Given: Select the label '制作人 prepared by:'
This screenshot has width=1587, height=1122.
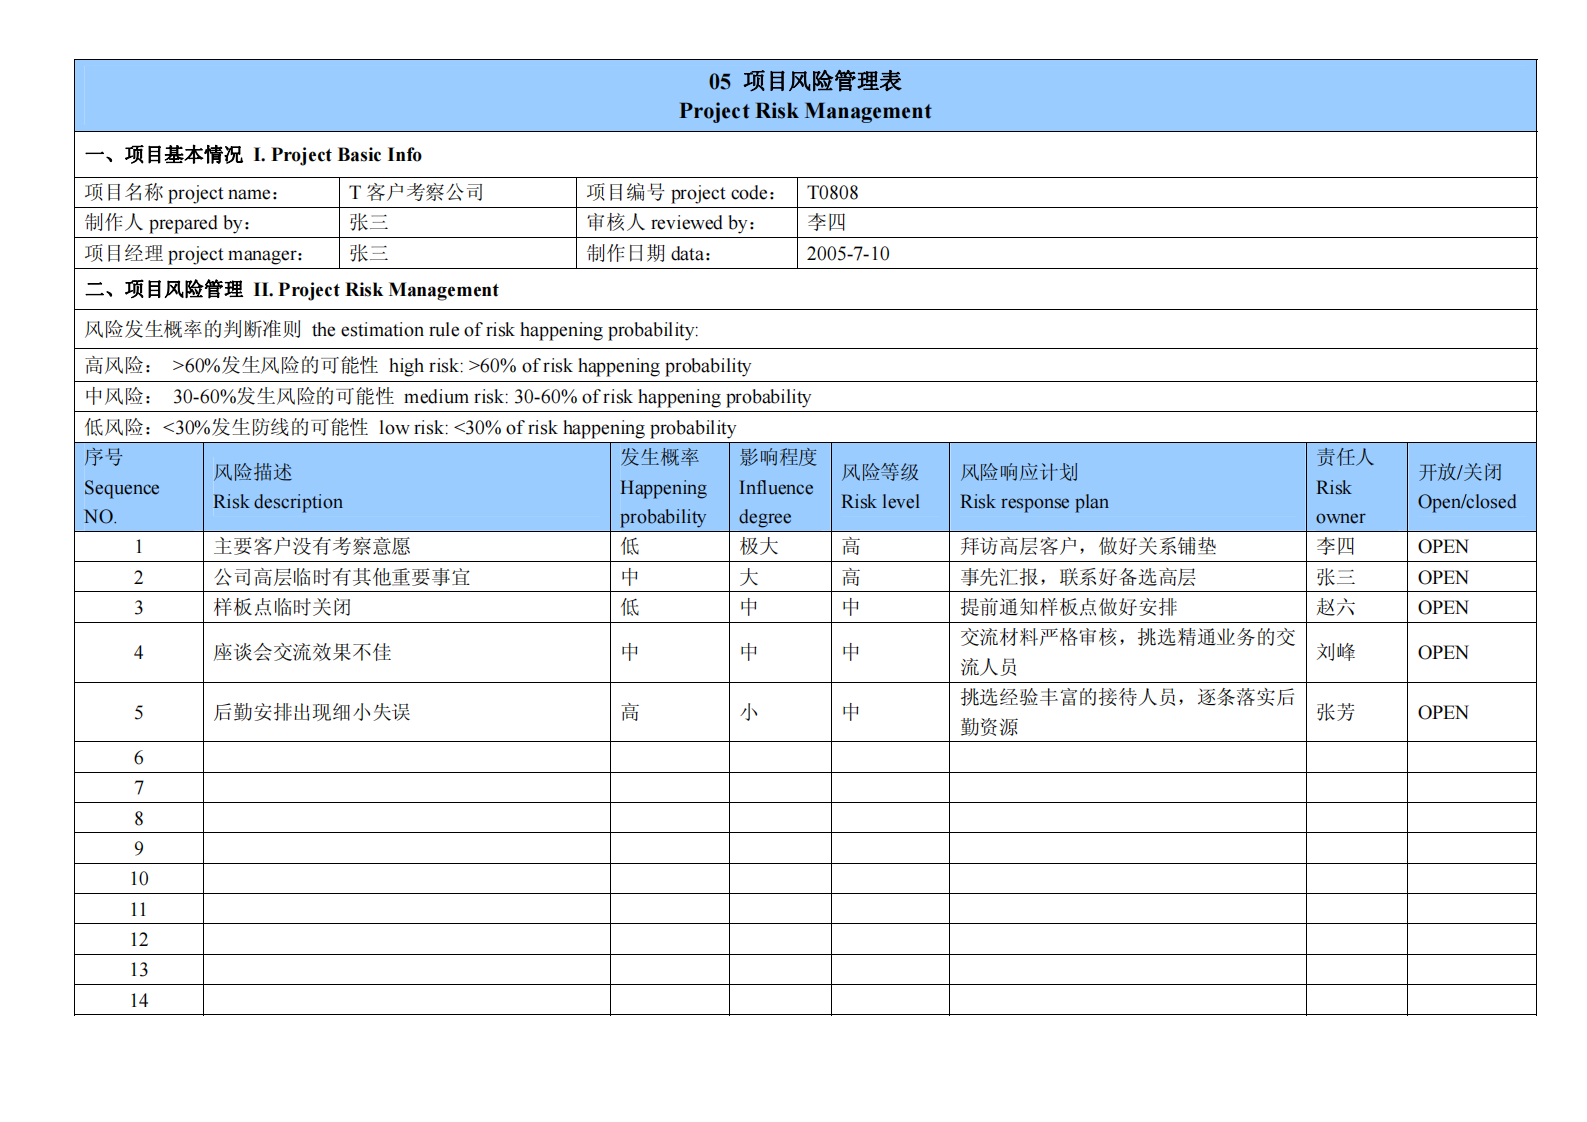Looking at the screenshot, I should [168, 223].
